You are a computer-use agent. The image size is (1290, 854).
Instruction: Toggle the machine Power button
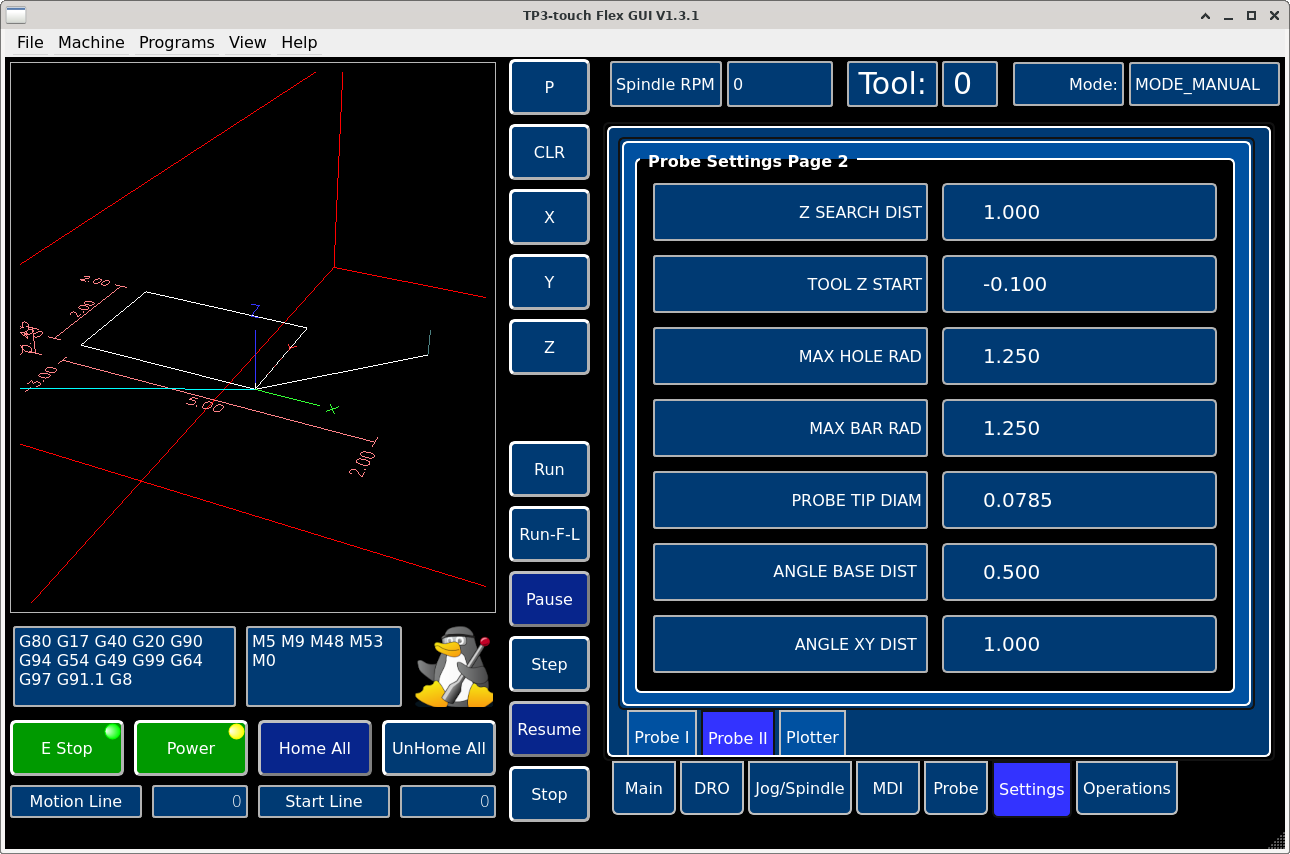[x=191, y=748]
